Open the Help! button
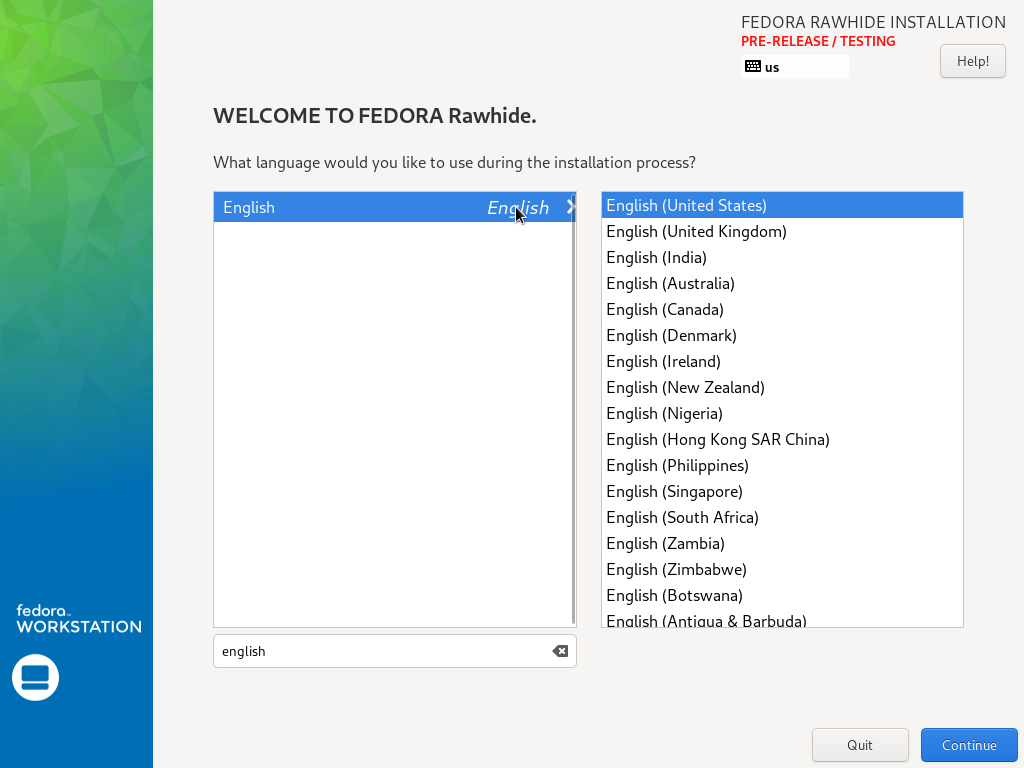 point(972,61)
